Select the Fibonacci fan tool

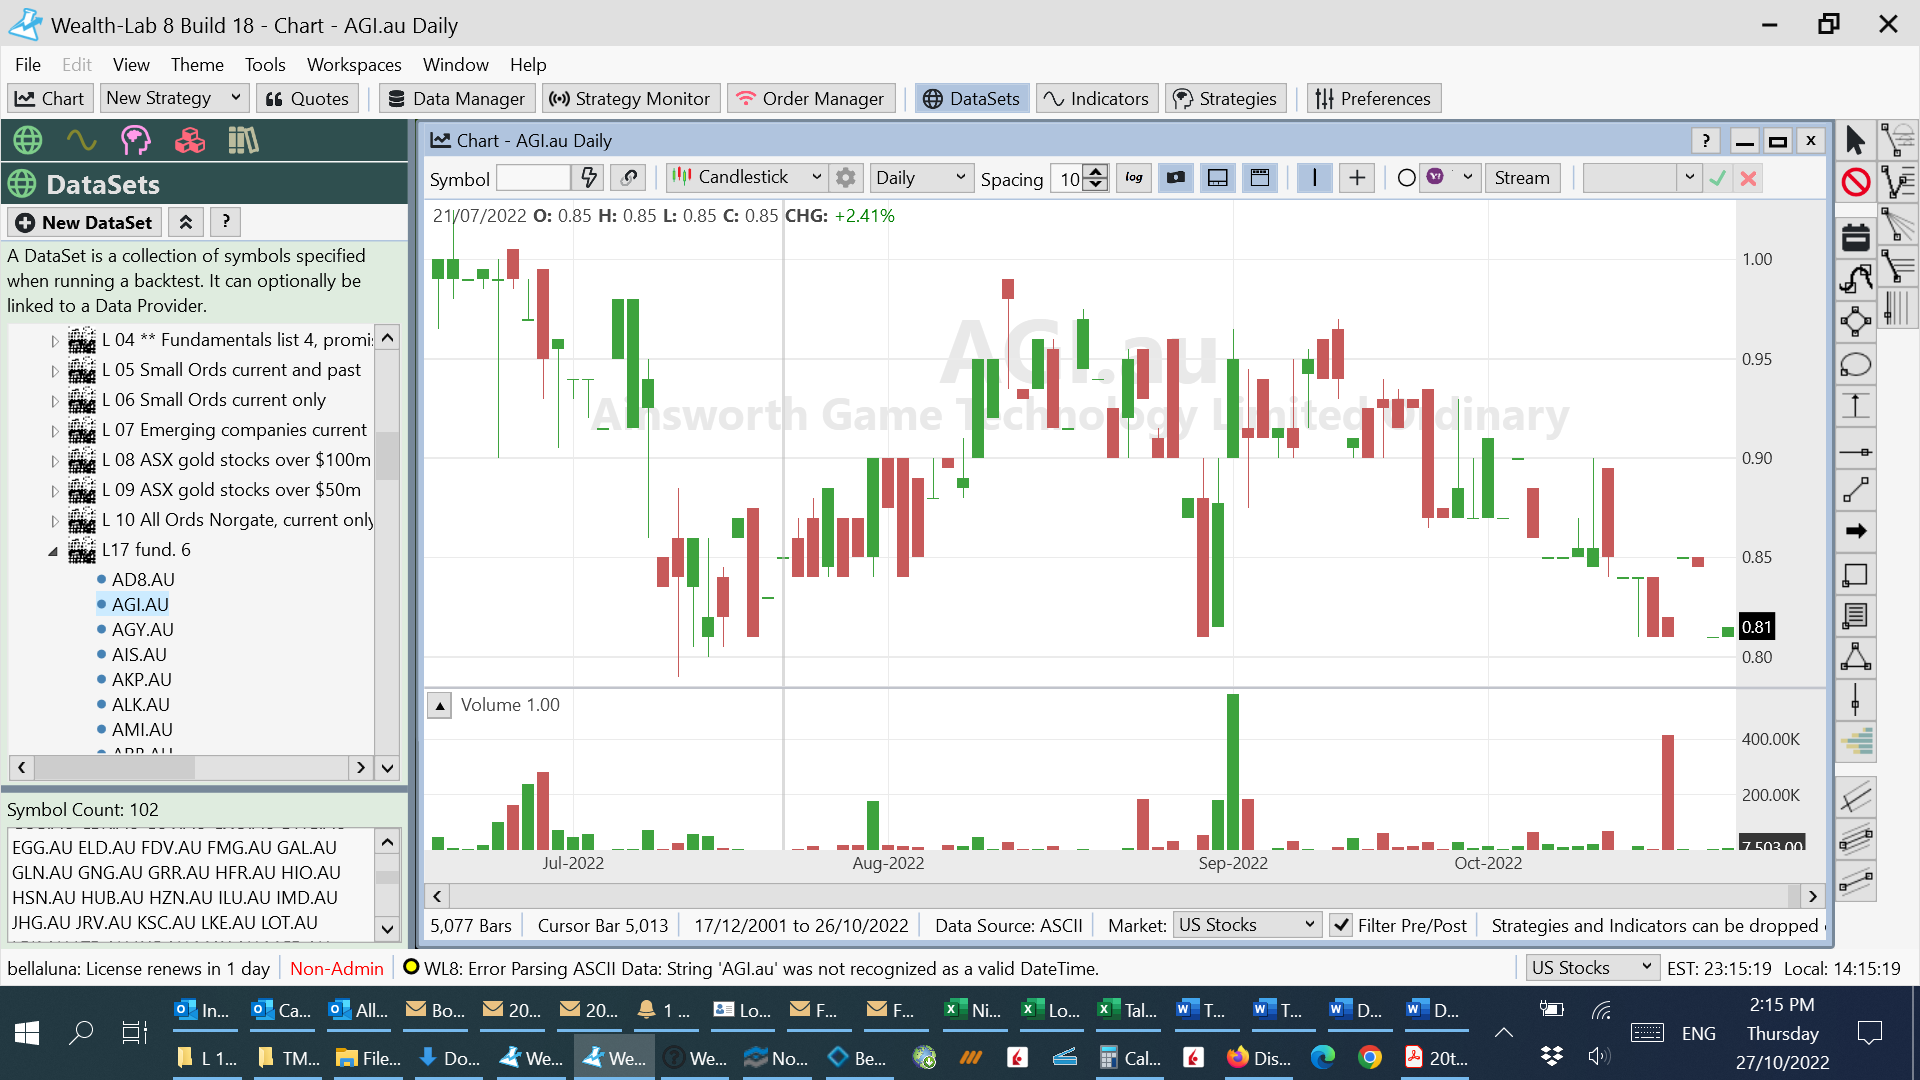click(1898, 224)
